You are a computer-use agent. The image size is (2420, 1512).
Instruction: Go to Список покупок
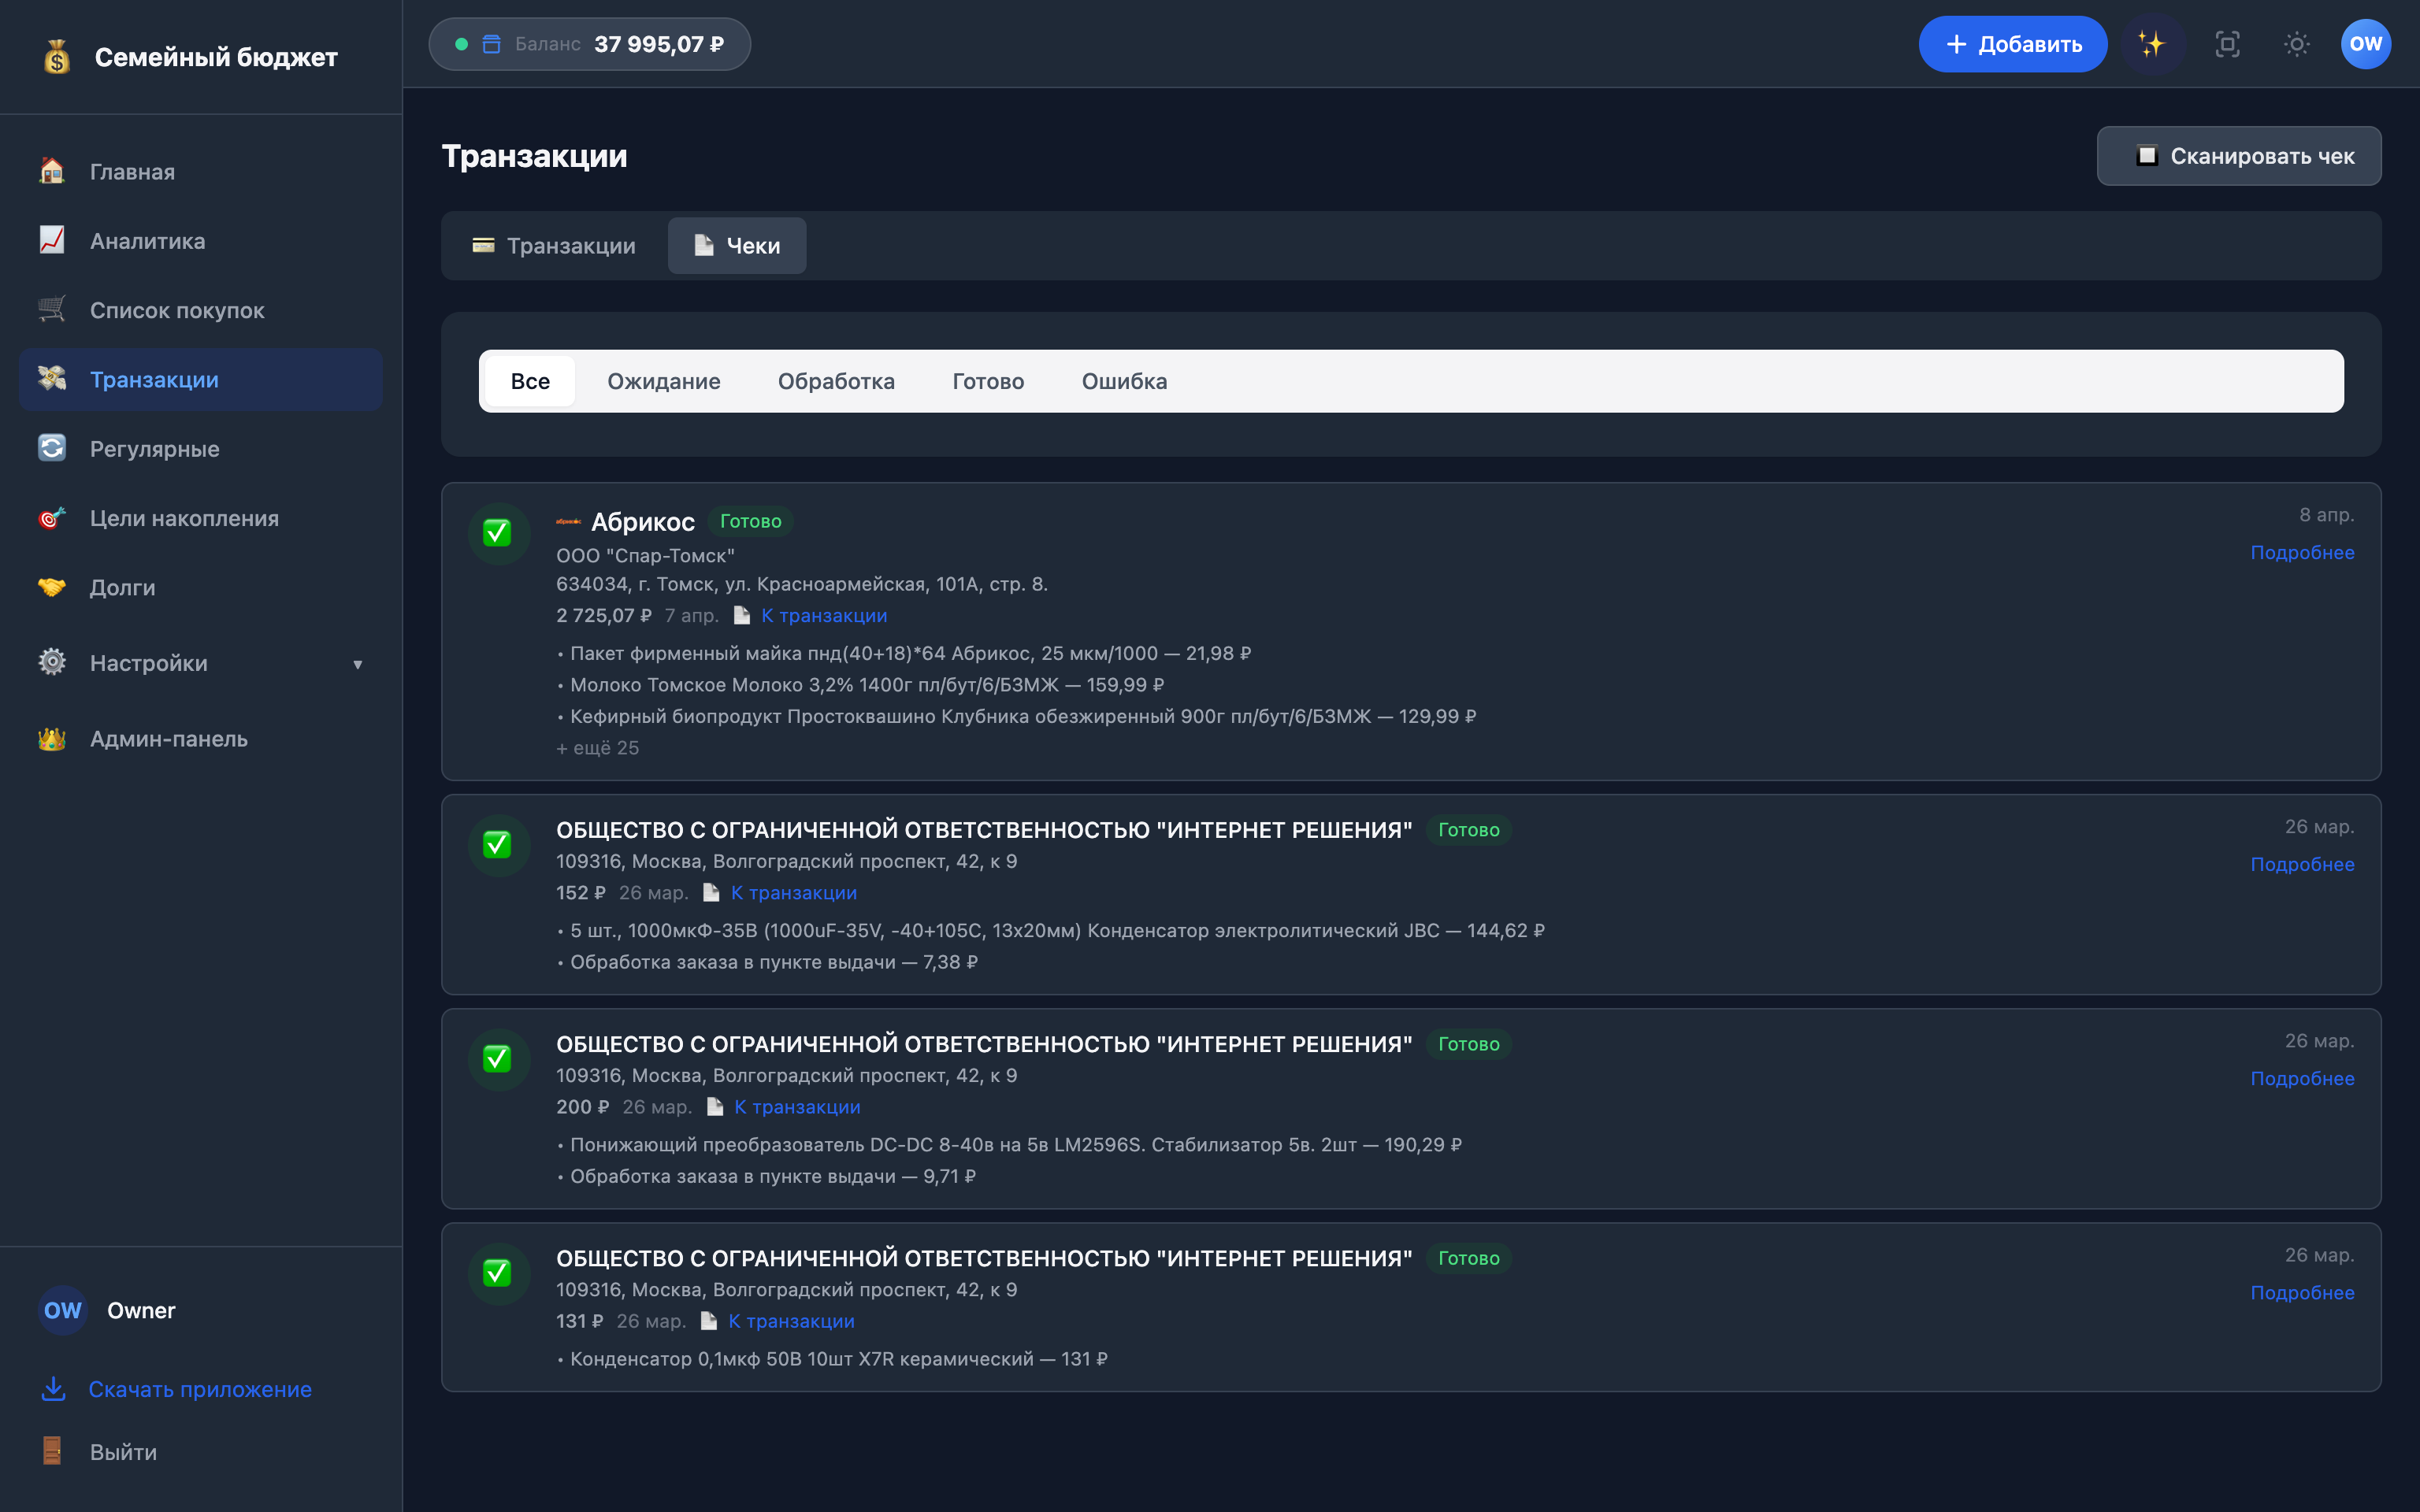point(201,310)
